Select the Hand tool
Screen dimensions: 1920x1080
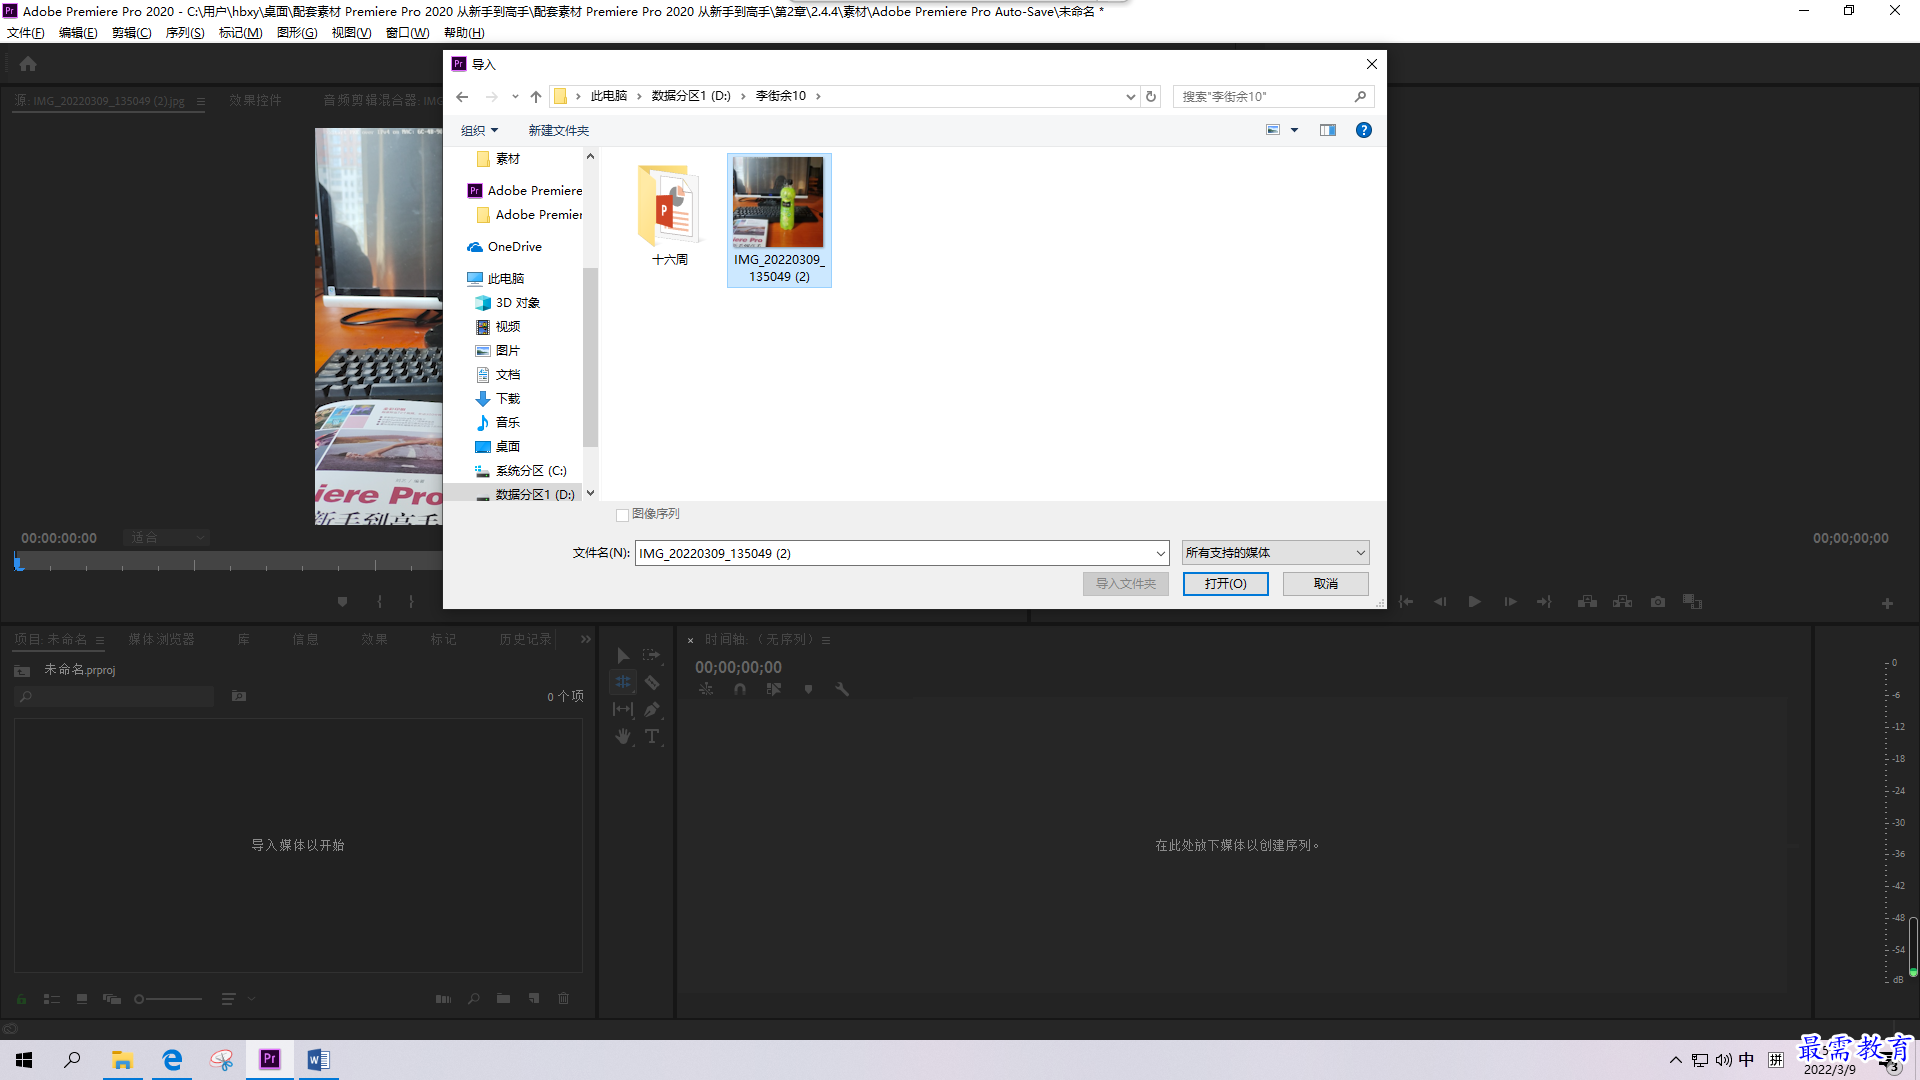coord(623,736)
